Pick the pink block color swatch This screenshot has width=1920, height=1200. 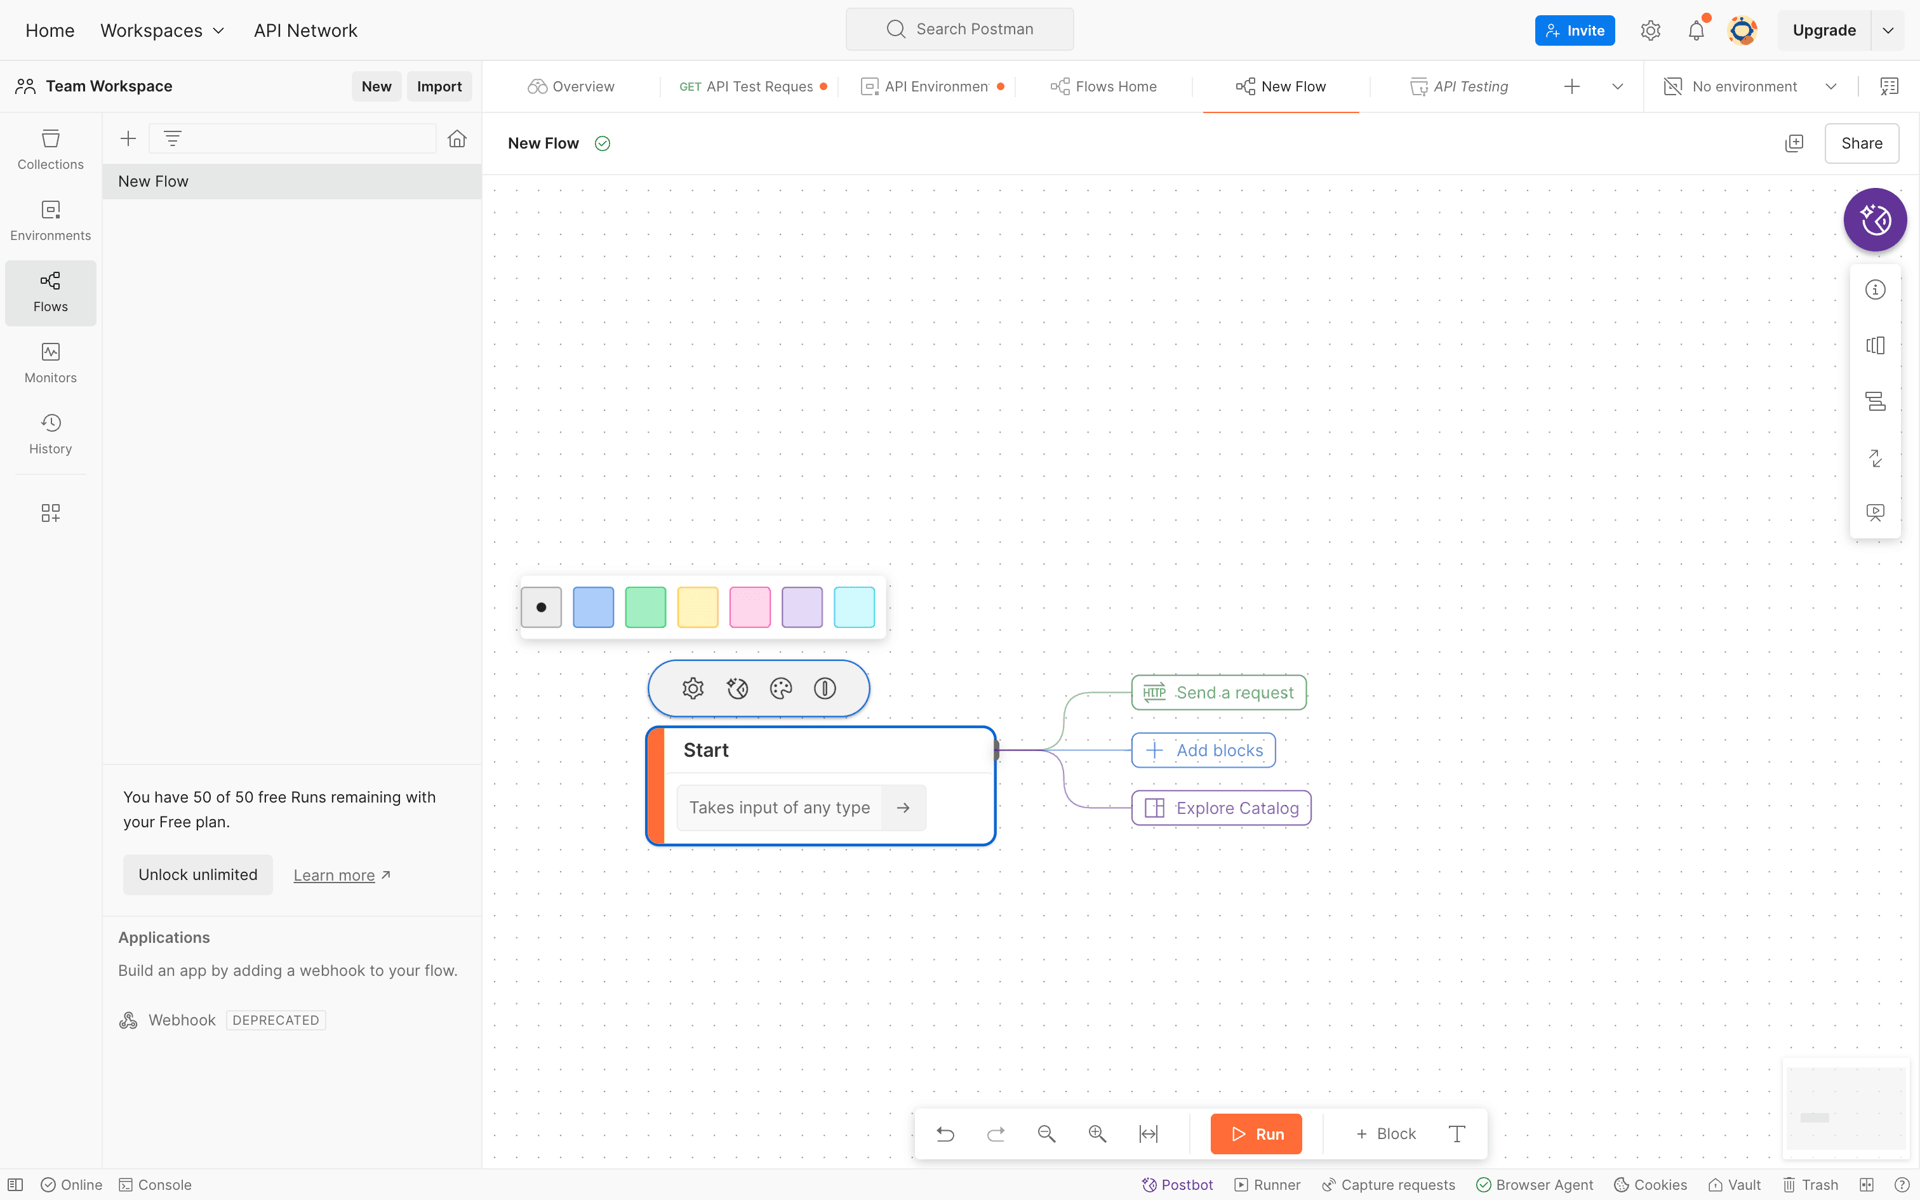coord(749,607)
